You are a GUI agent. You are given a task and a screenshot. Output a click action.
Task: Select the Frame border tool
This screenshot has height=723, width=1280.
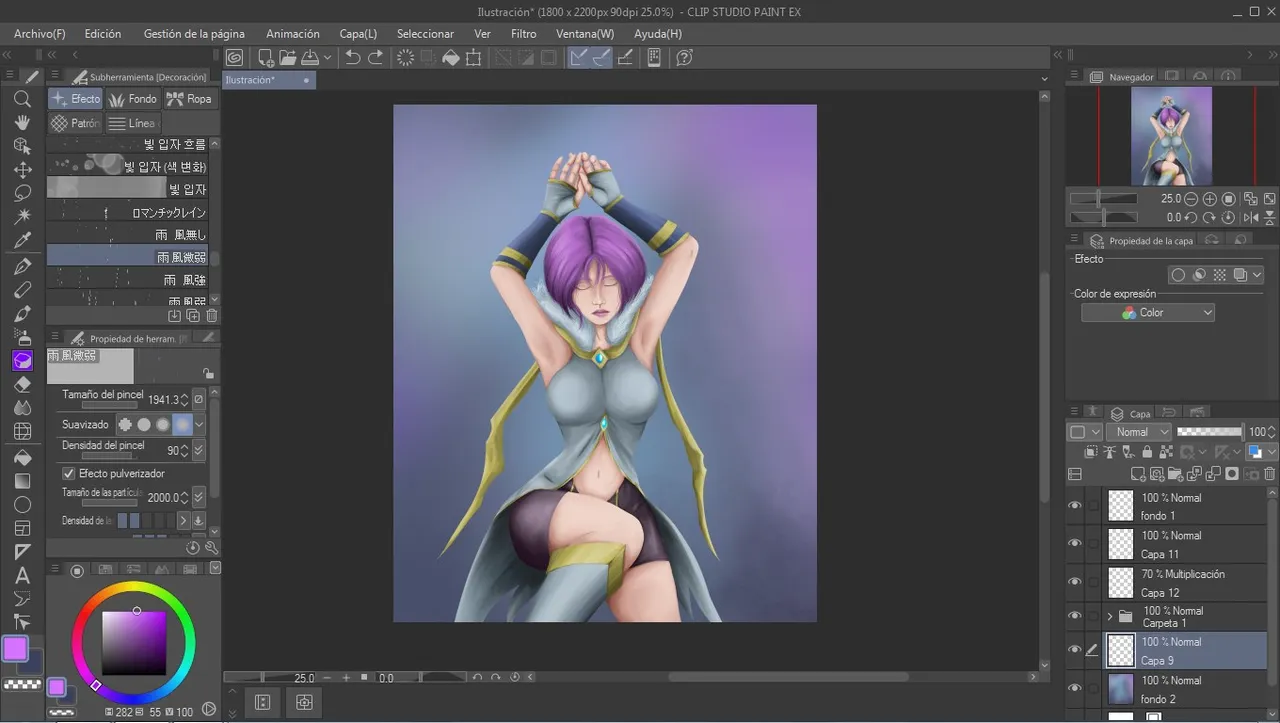tap(22, 528)
